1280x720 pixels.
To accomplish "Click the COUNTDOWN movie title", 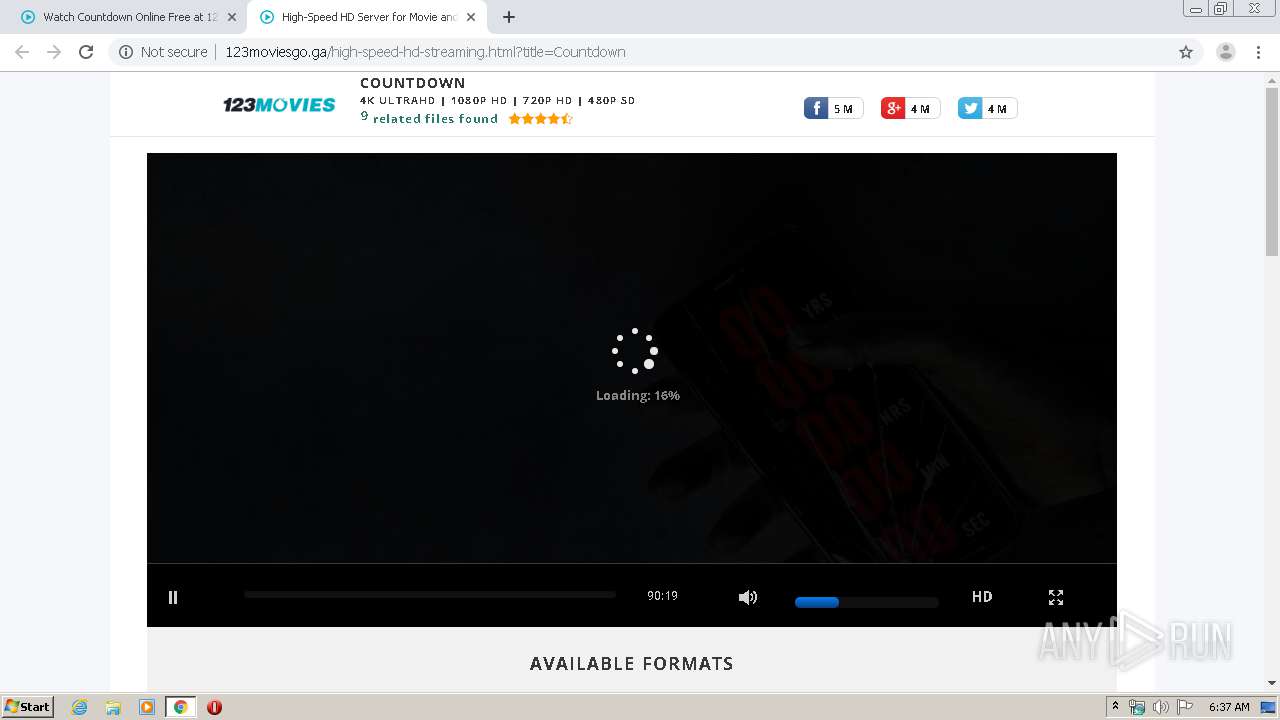I will point(412,83).
